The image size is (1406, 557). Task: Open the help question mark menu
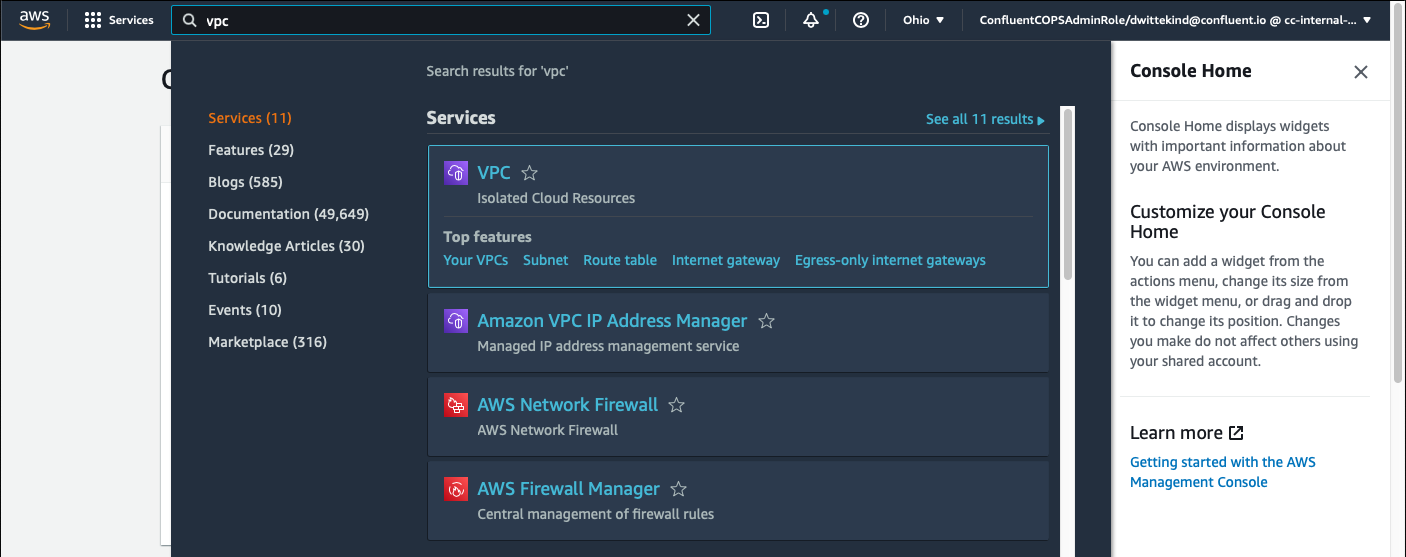pos(861,20)
